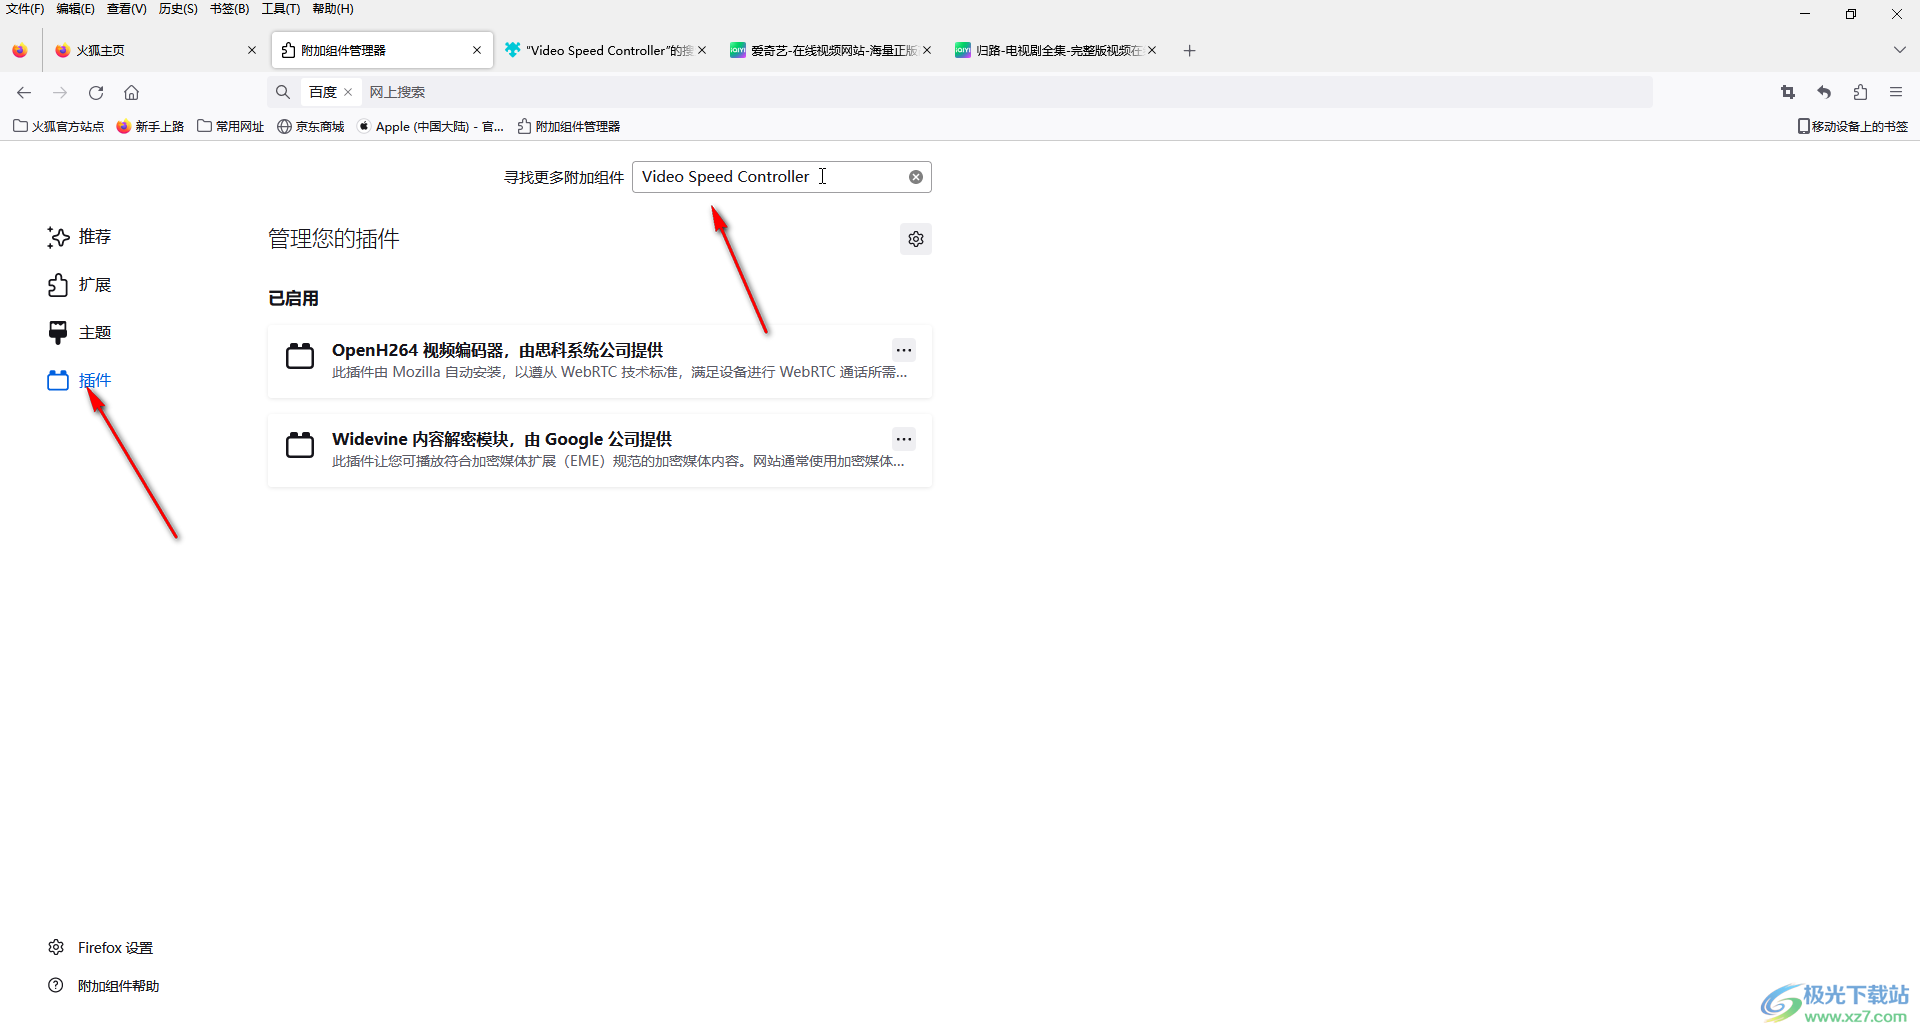
Task: Open more options for Widevine plugin
Action: (904, 439)
